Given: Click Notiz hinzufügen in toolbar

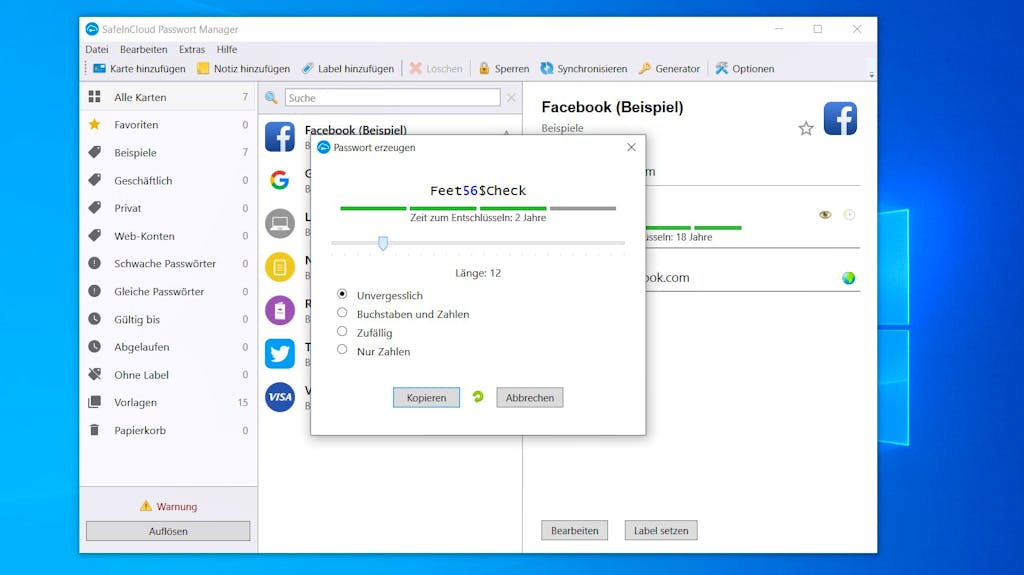Looking at the screenshot, I should (243, 69).
